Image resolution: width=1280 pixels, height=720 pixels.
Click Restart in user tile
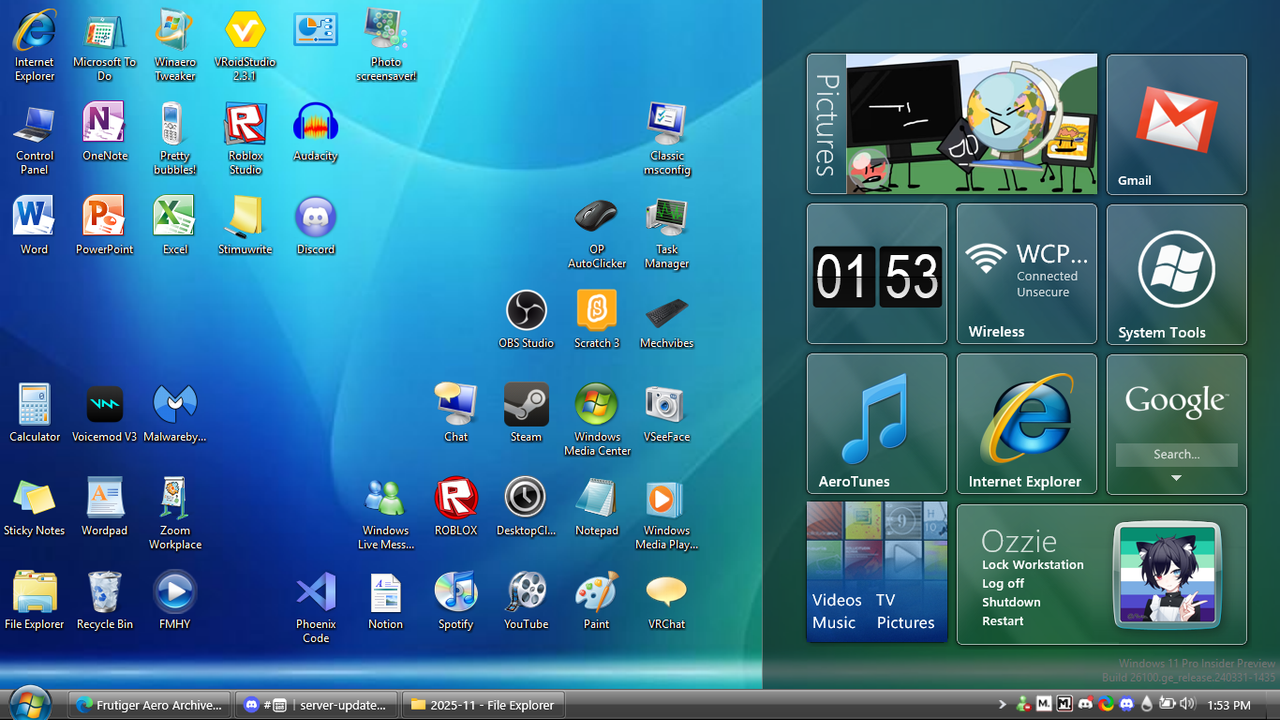point(1002,621)
